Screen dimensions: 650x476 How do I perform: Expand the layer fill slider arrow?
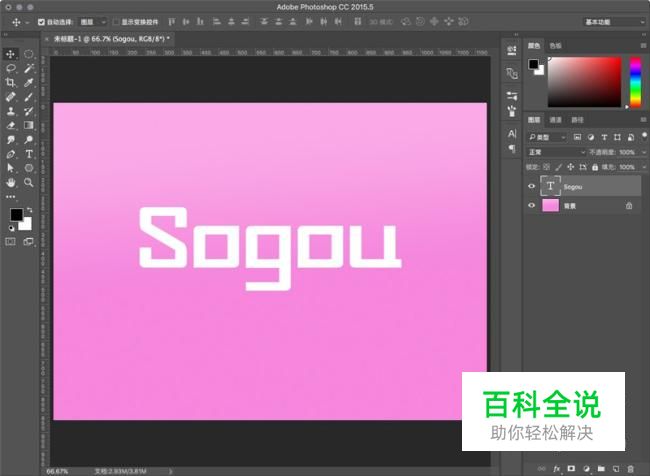pos(644,167)
